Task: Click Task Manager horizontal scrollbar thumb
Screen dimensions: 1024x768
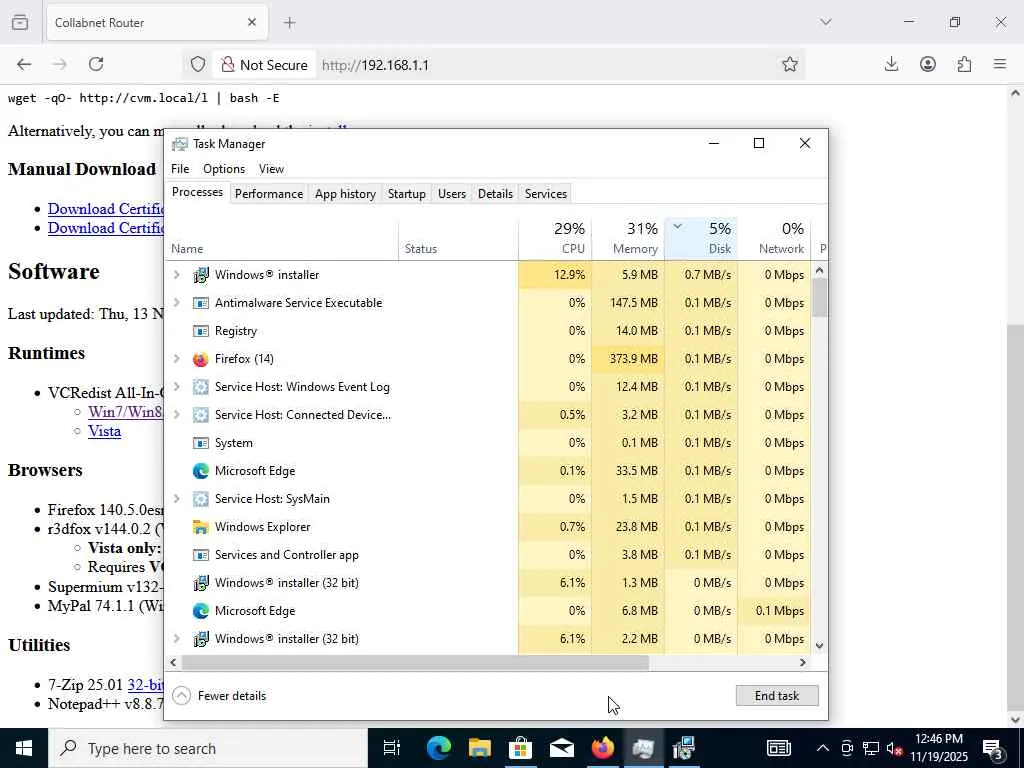Action: point(415,662)
